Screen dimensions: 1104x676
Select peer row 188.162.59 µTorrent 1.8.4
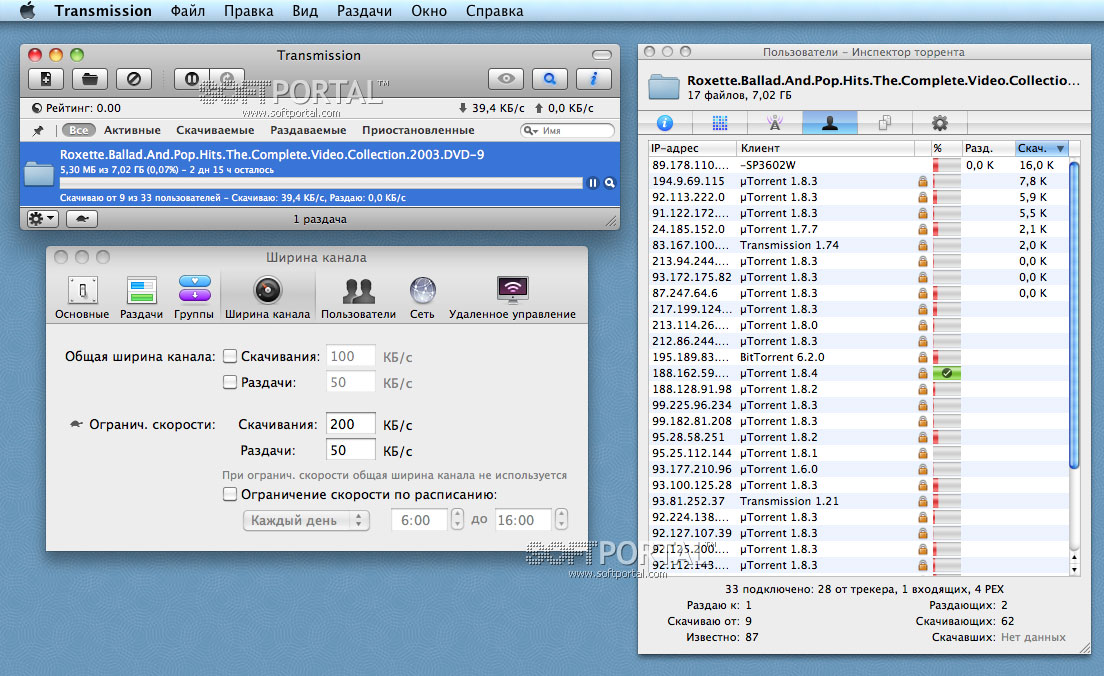click(858, 373)
